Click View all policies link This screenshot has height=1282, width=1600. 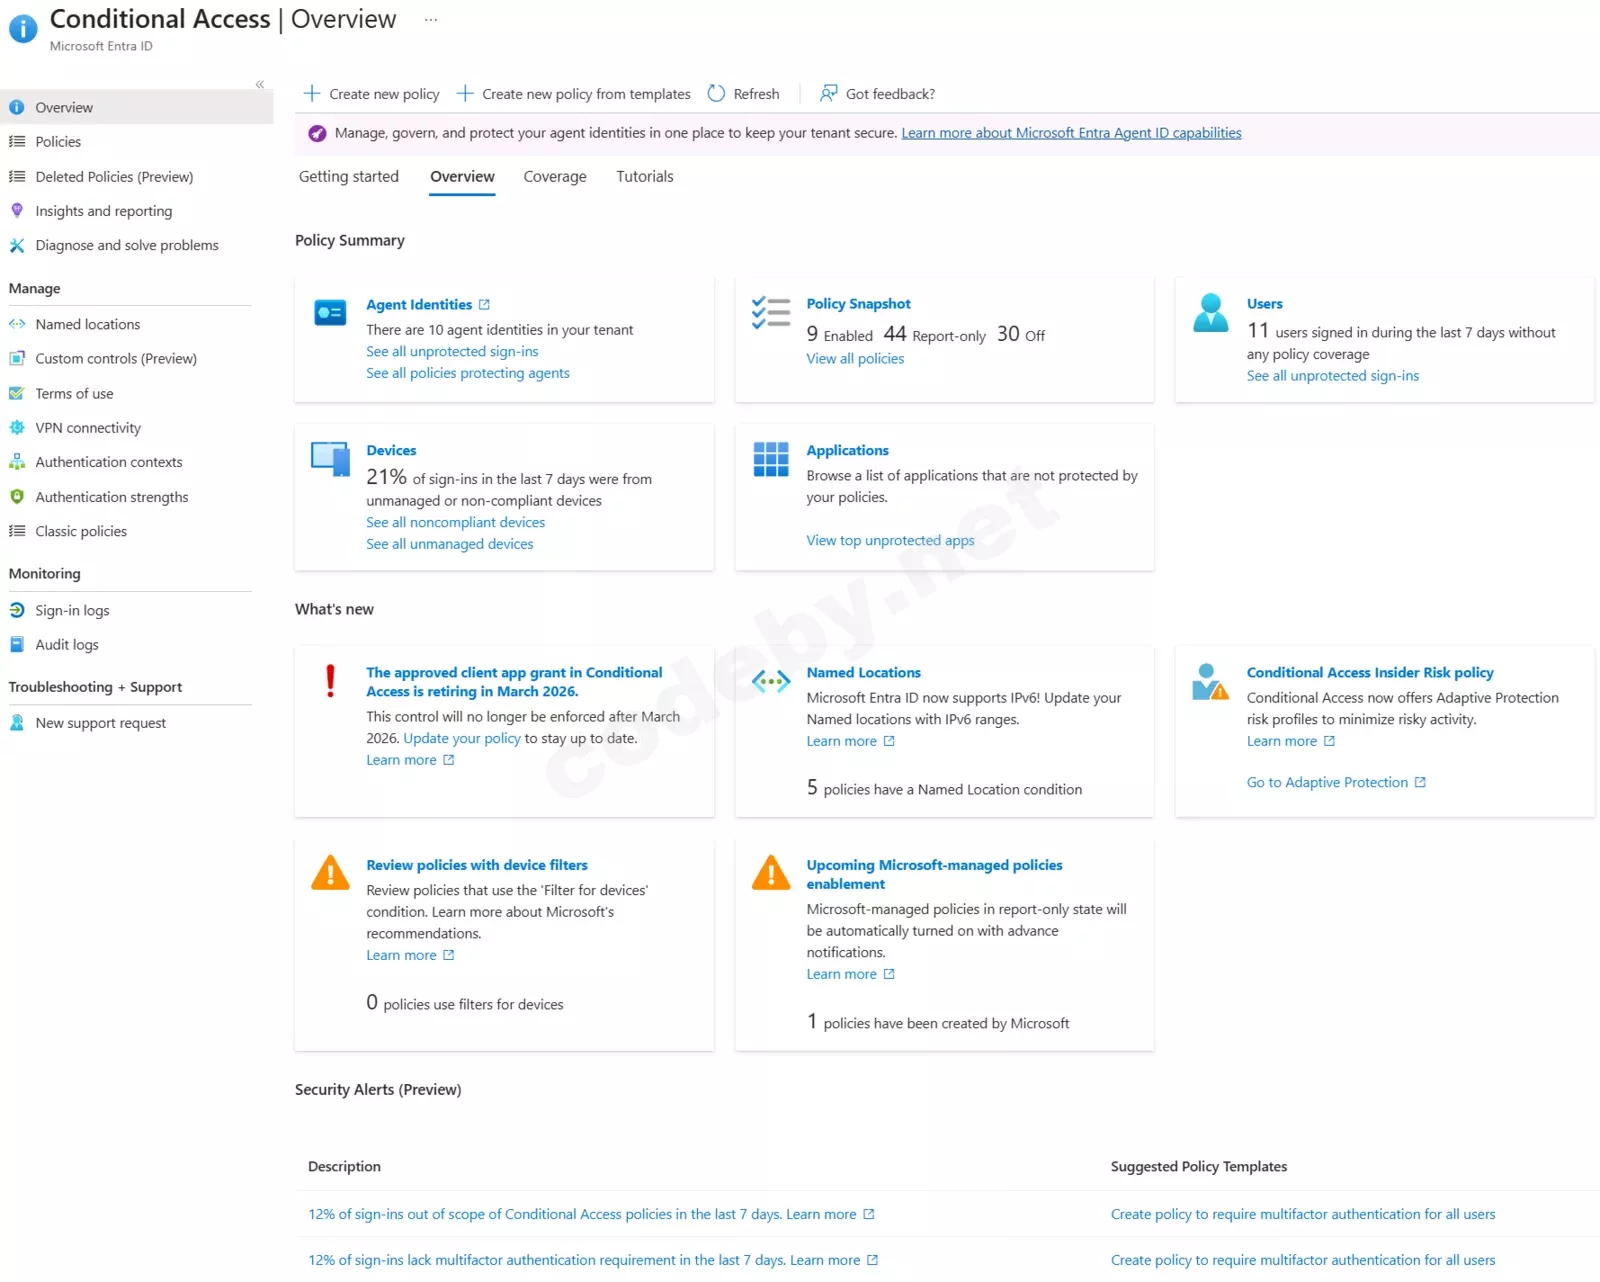tap(855, 359)
